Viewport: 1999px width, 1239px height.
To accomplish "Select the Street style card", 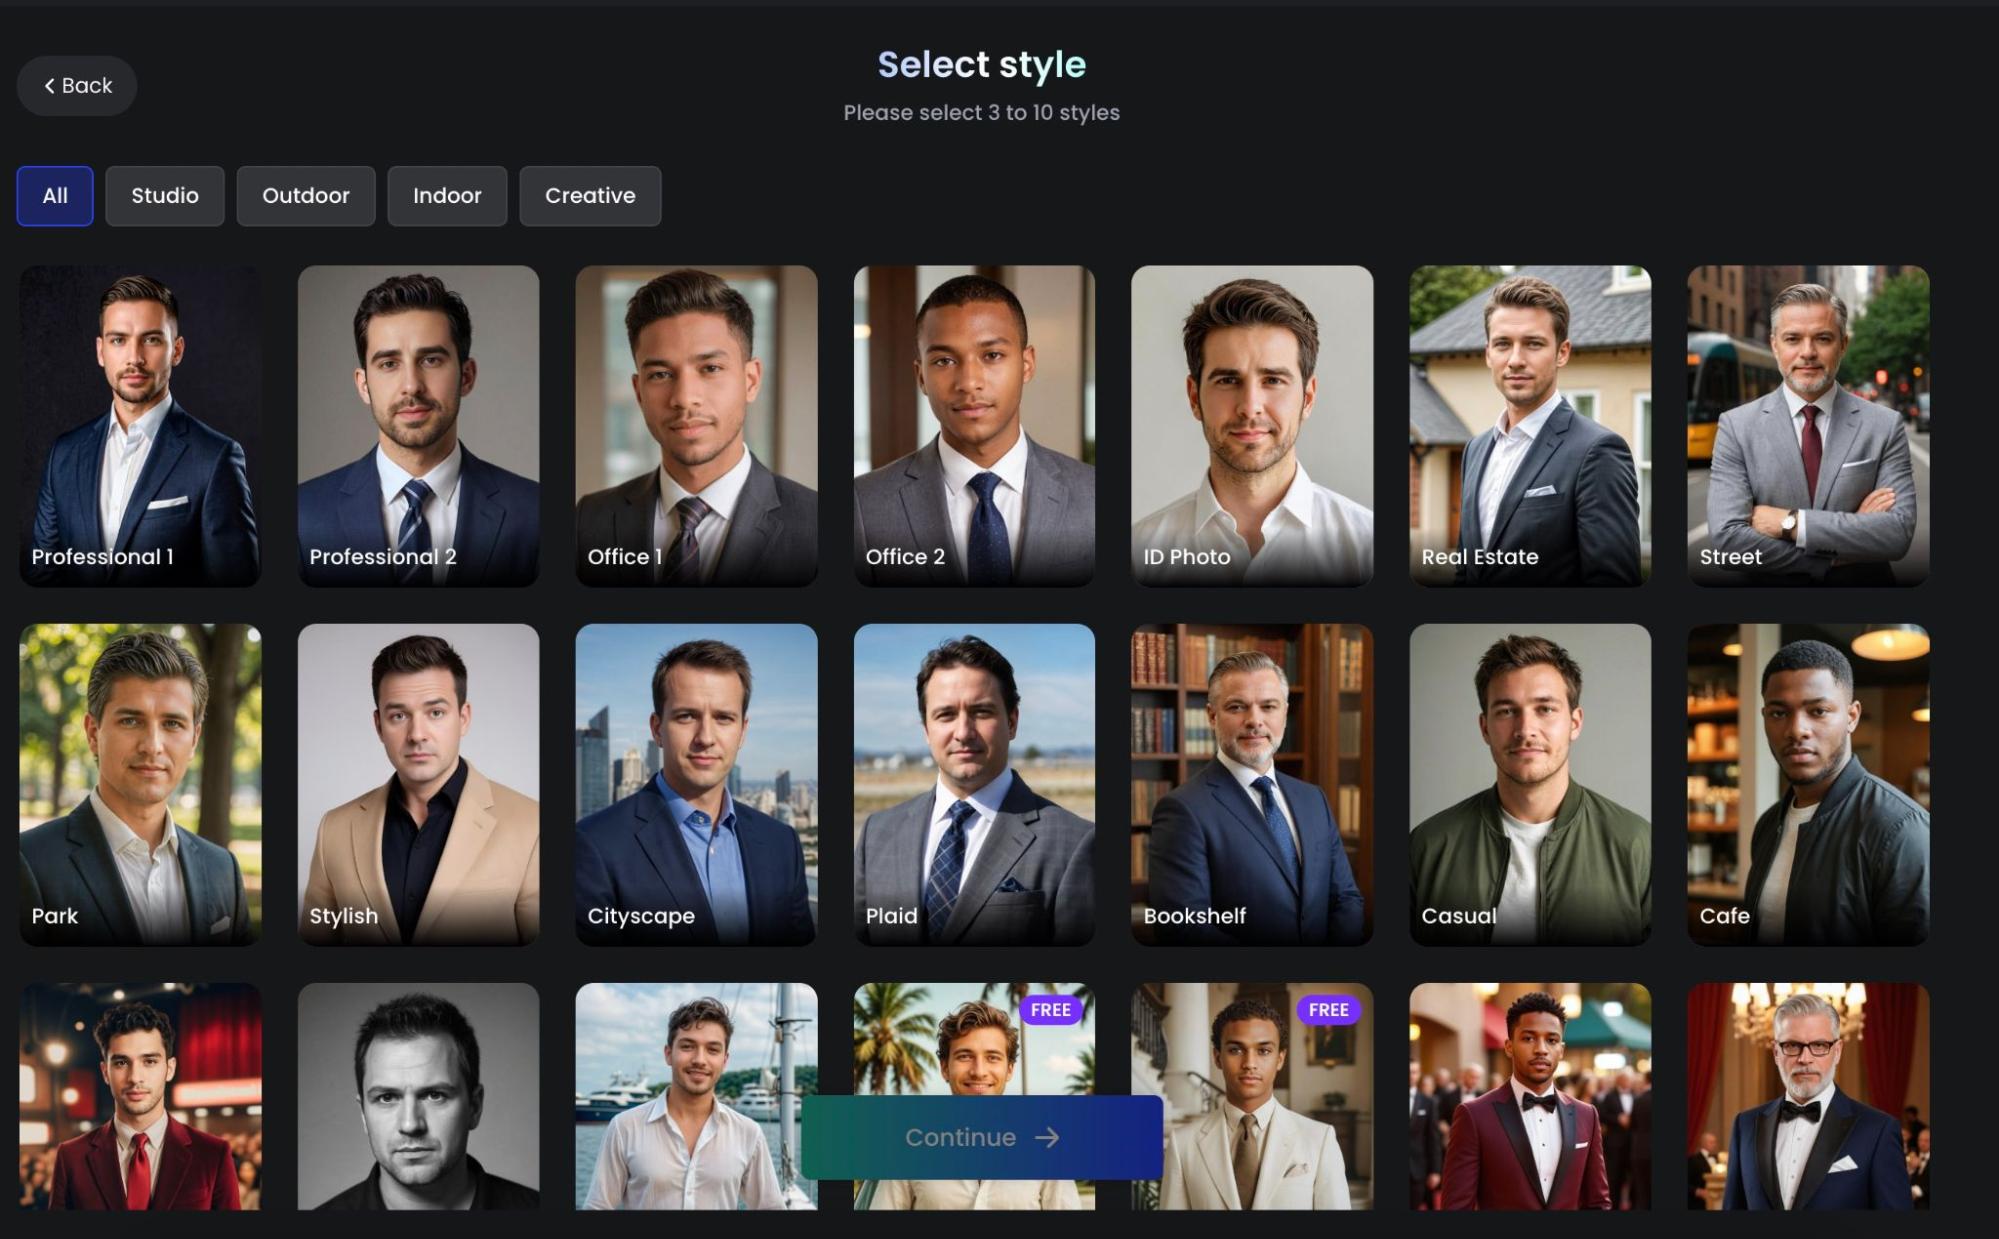I will 1808,426.
